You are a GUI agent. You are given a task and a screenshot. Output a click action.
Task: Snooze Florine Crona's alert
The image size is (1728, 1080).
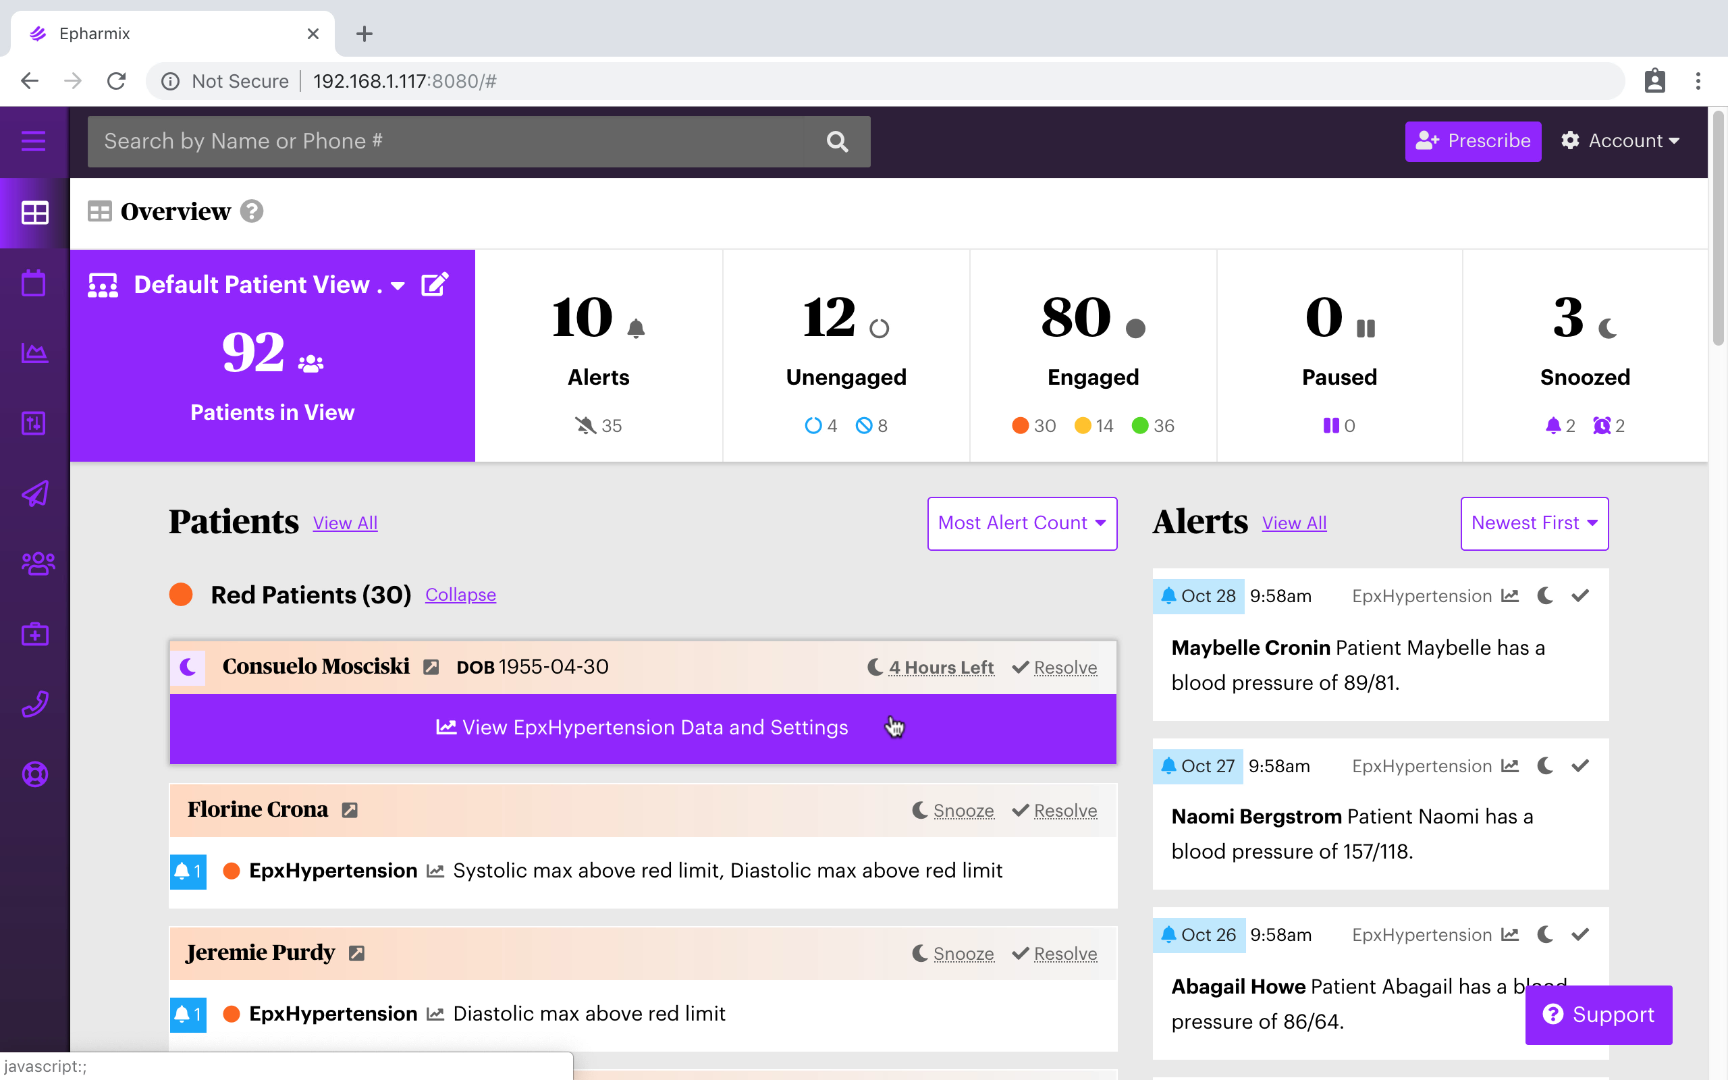tap(953, 810)
